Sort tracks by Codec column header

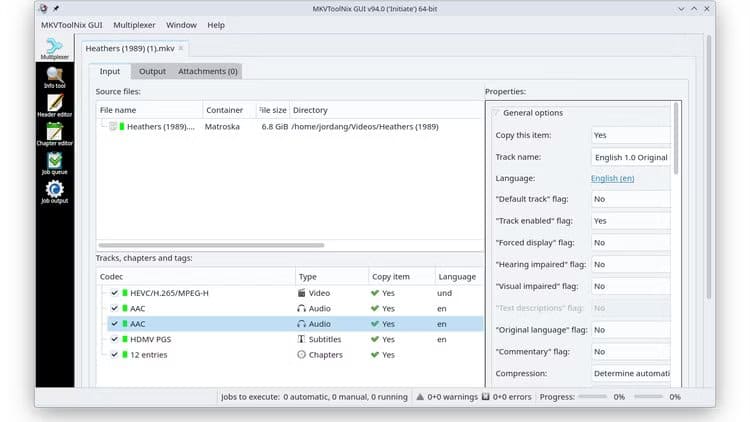coord(196,277)
